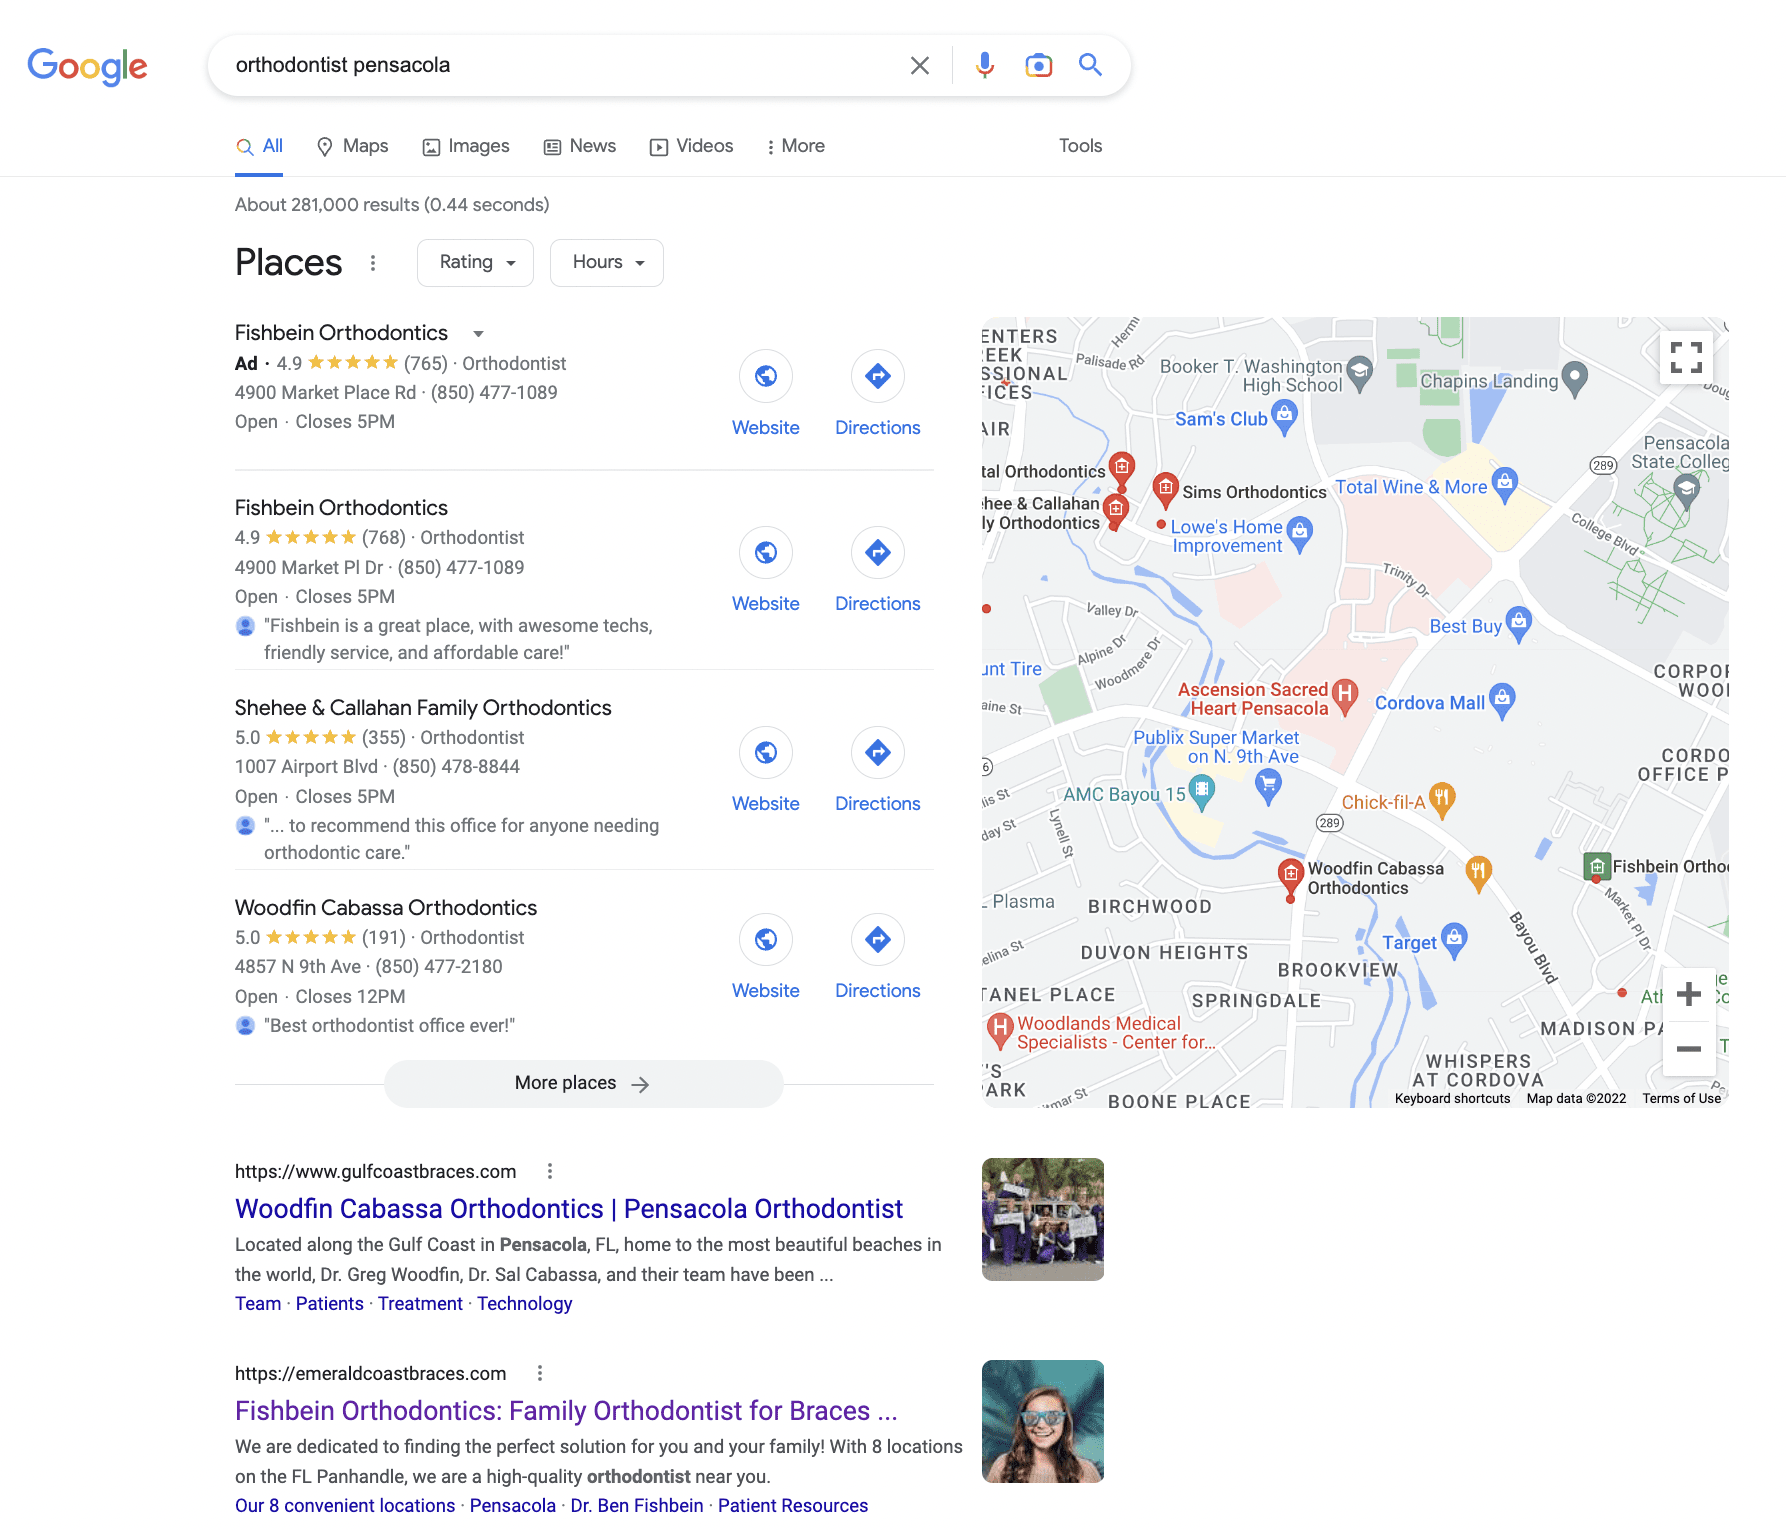This screenshot has width=1786, height=1530.
Task: Get Directions icon for Woodfin Cabassa Orthodontics
Action: 878,939
